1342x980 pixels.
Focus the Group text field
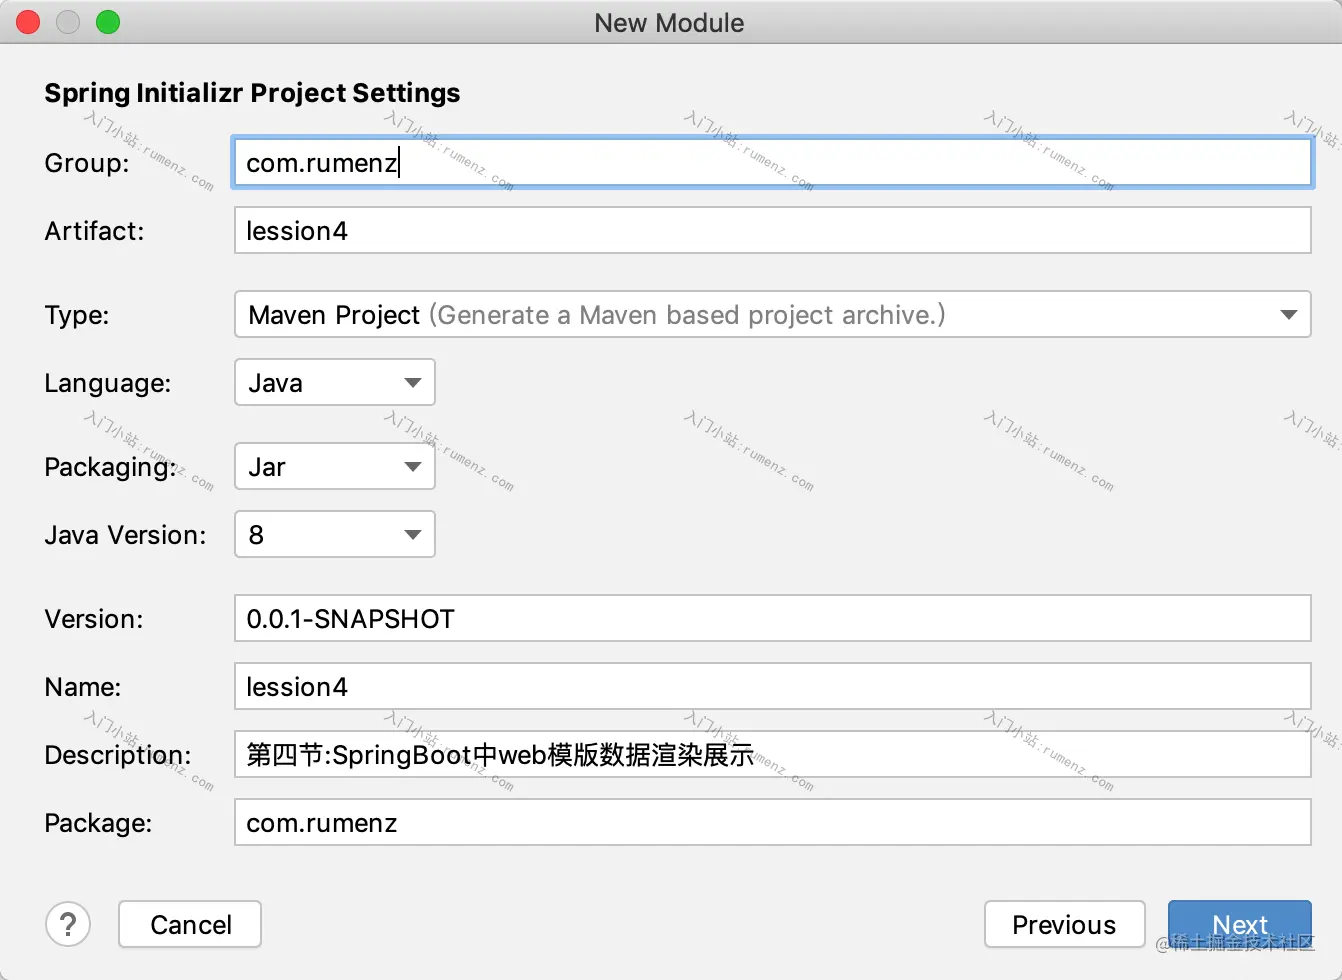(772, 162)
